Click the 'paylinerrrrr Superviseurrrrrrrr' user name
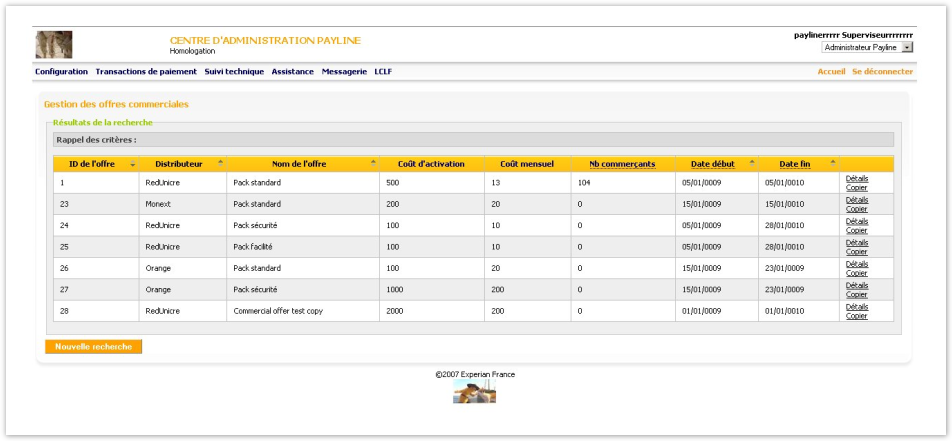 (853, 35)
